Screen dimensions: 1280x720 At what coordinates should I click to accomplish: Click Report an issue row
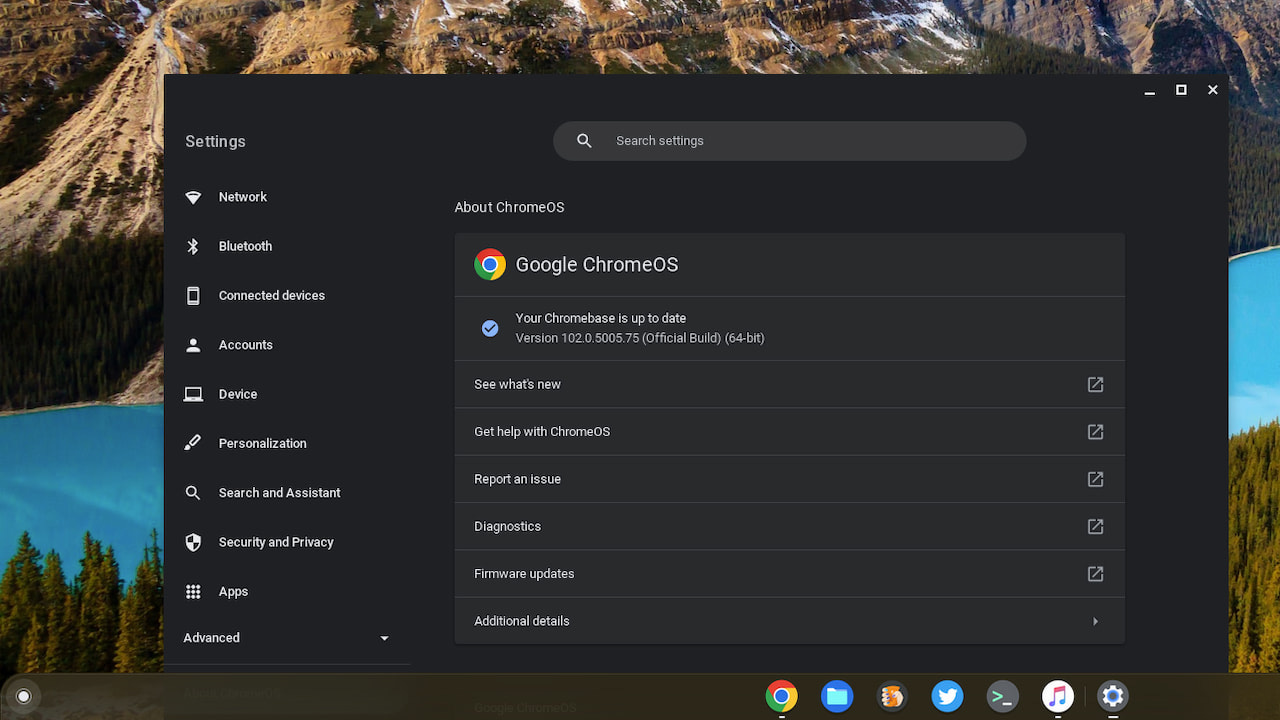pyautogui.click(x=789, y=479)
